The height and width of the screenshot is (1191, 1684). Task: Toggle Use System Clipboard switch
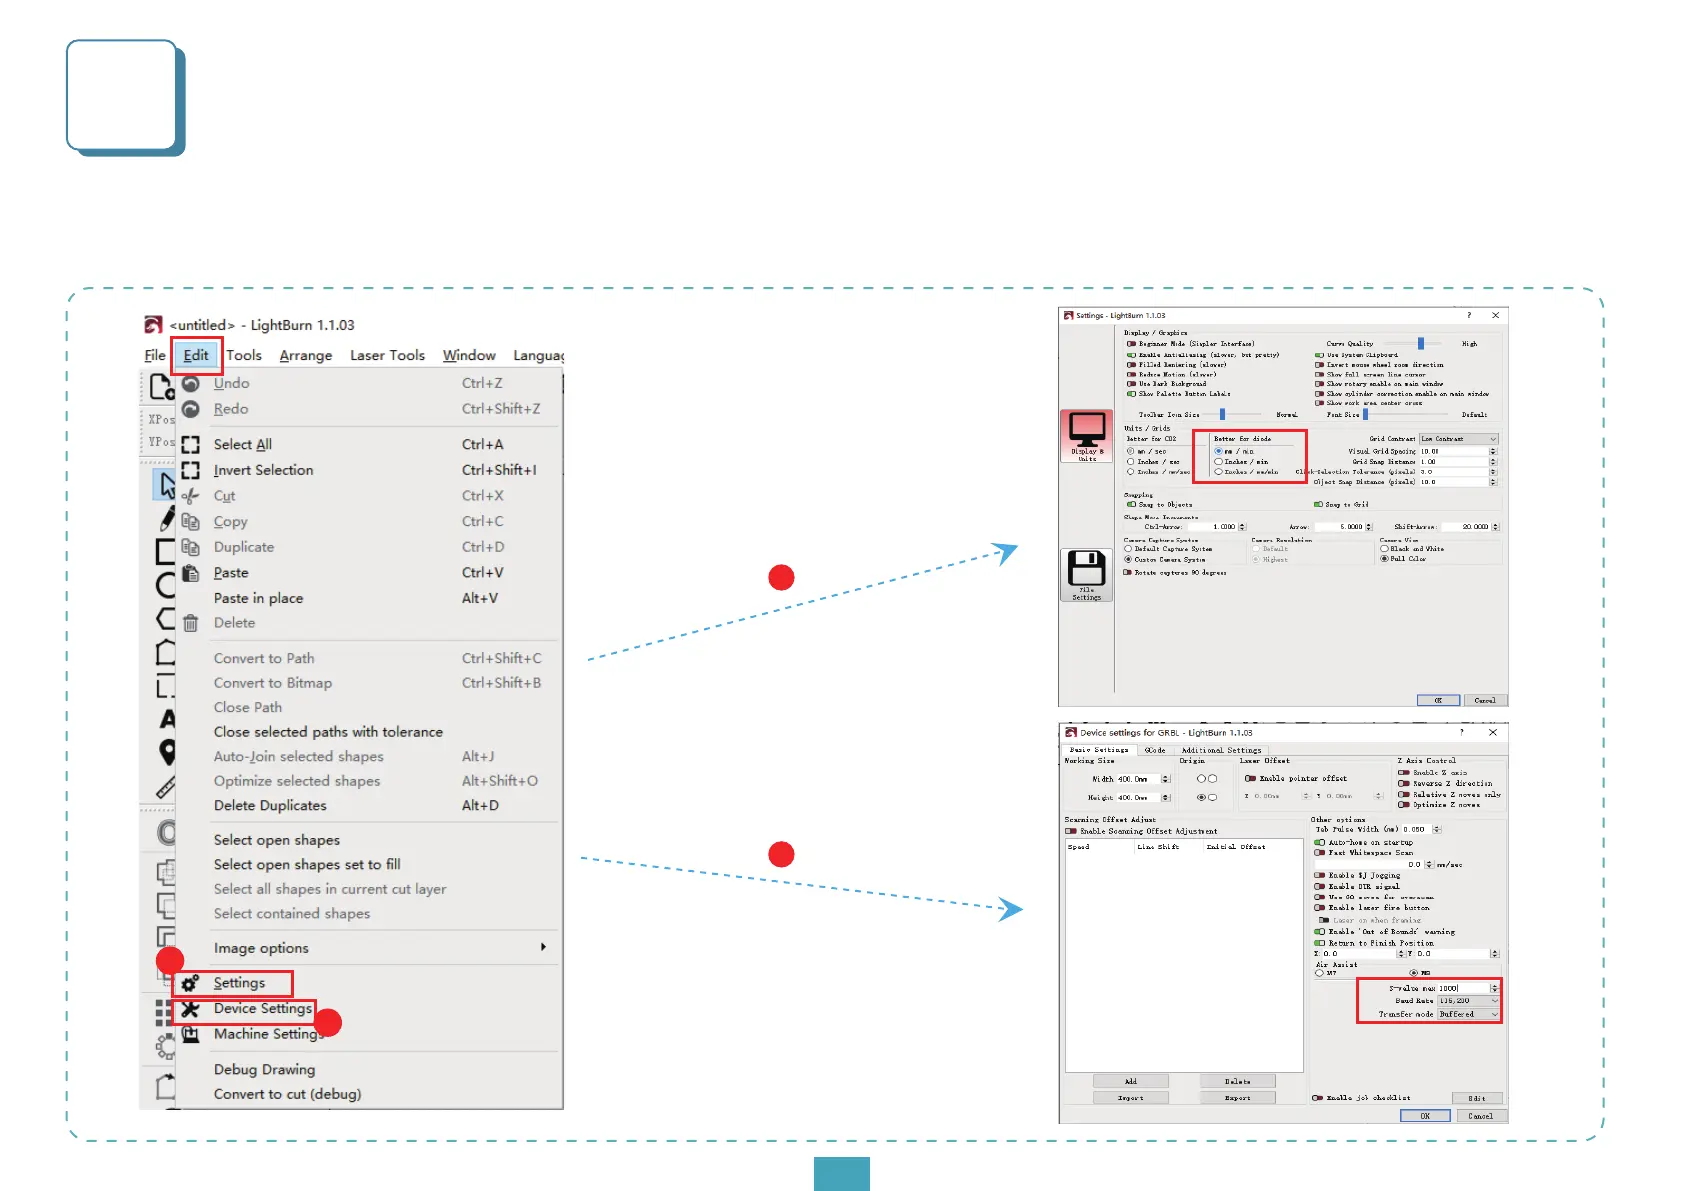point(1320,355)
